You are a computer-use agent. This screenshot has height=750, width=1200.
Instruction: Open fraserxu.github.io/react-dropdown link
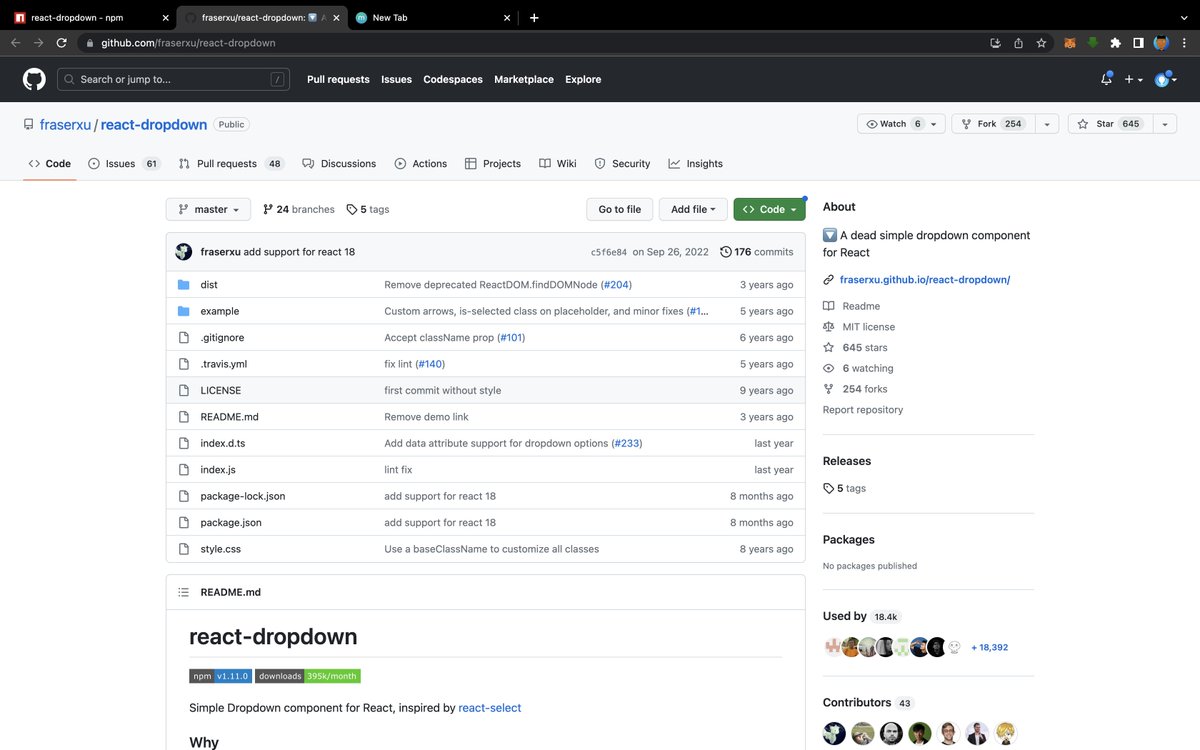(925, 280)
